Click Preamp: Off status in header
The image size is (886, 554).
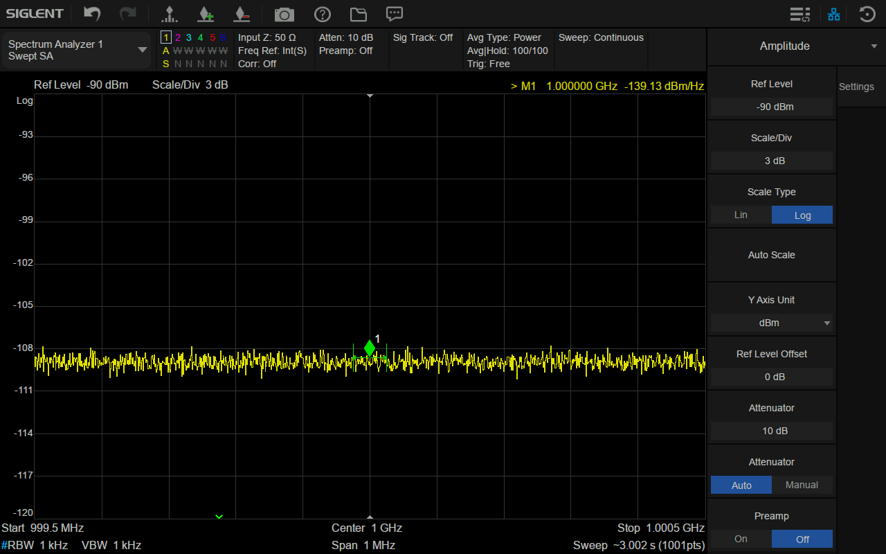coord(346,51)
